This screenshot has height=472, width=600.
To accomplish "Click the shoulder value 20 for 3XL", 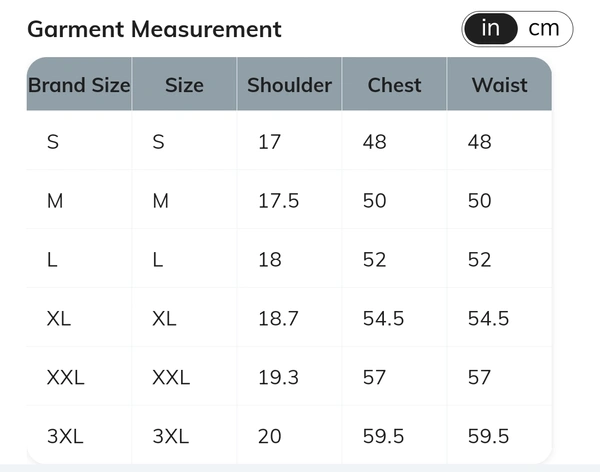I will (270, 436).
